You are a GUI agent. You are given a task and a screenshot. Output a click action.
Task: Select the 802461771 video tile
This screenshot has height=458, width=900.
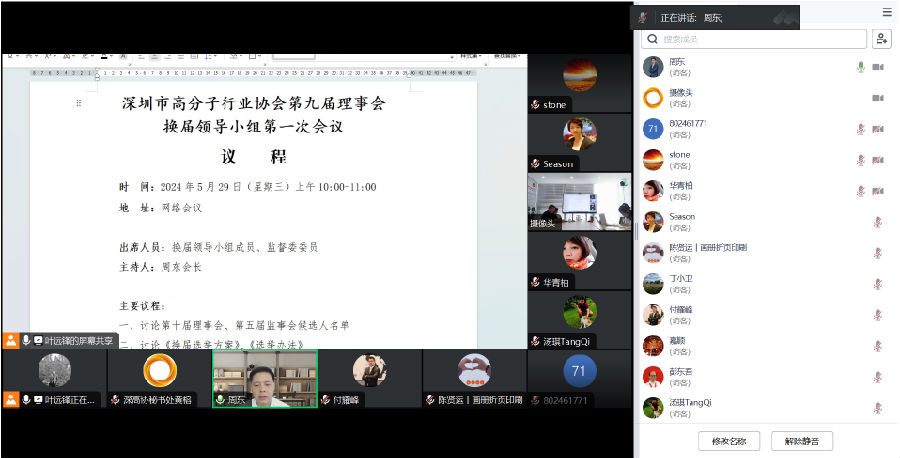tap(580, 379)
